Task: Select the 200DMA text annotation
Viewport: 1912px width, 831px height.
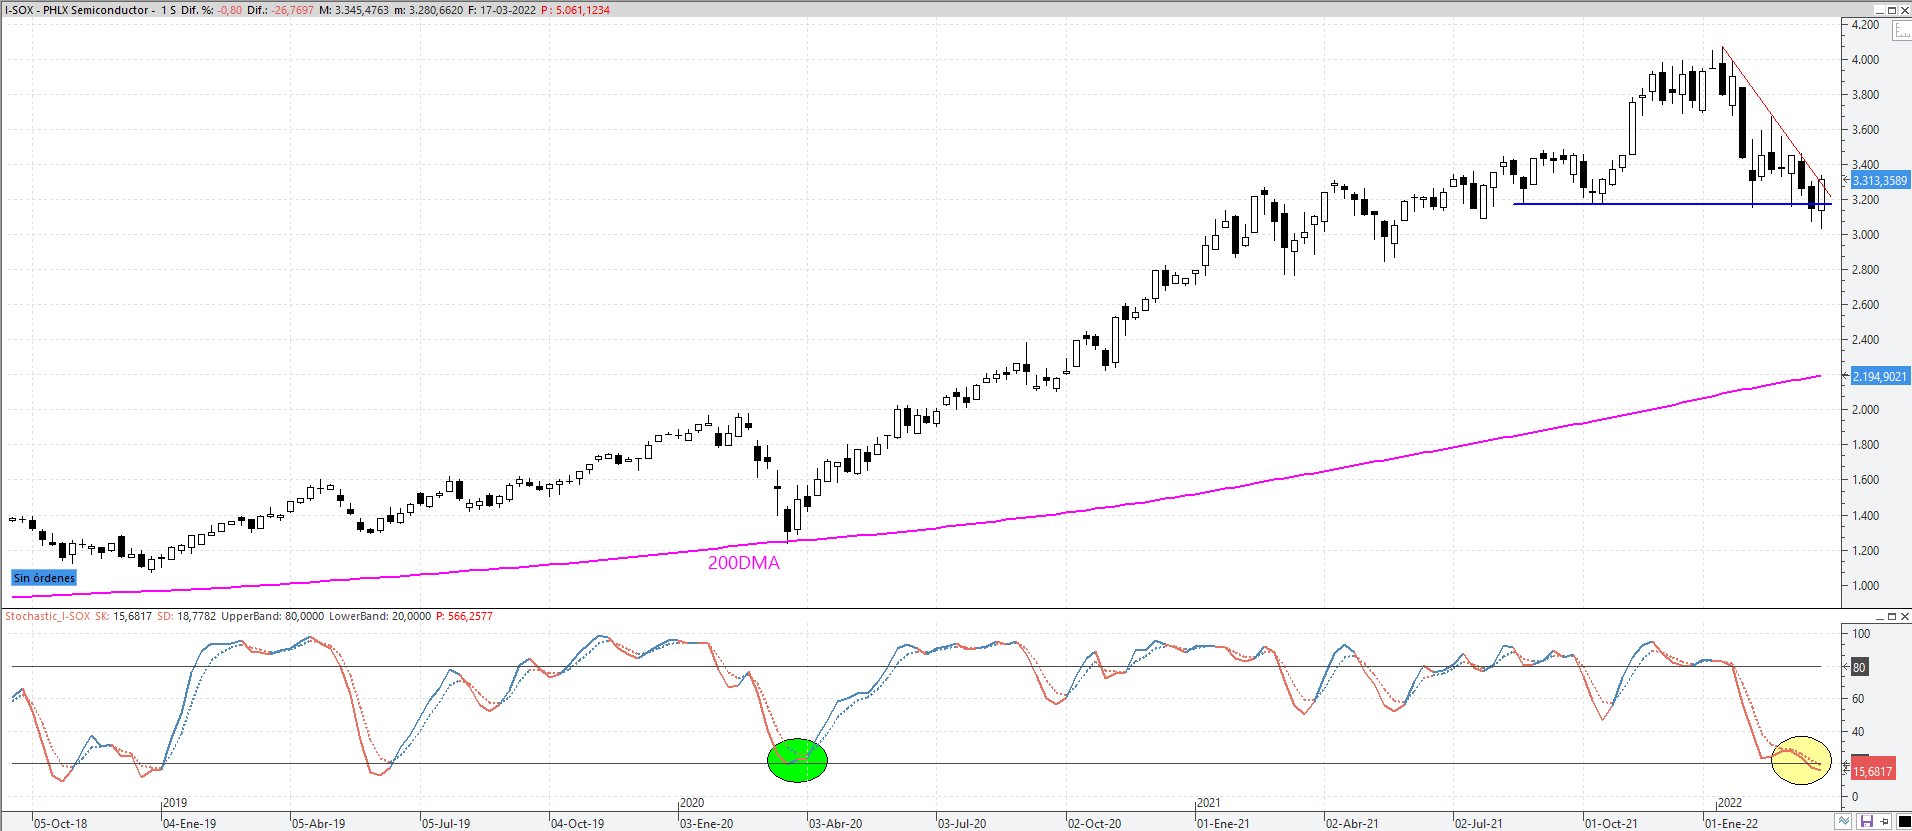Action: click(x=743, y=563)
